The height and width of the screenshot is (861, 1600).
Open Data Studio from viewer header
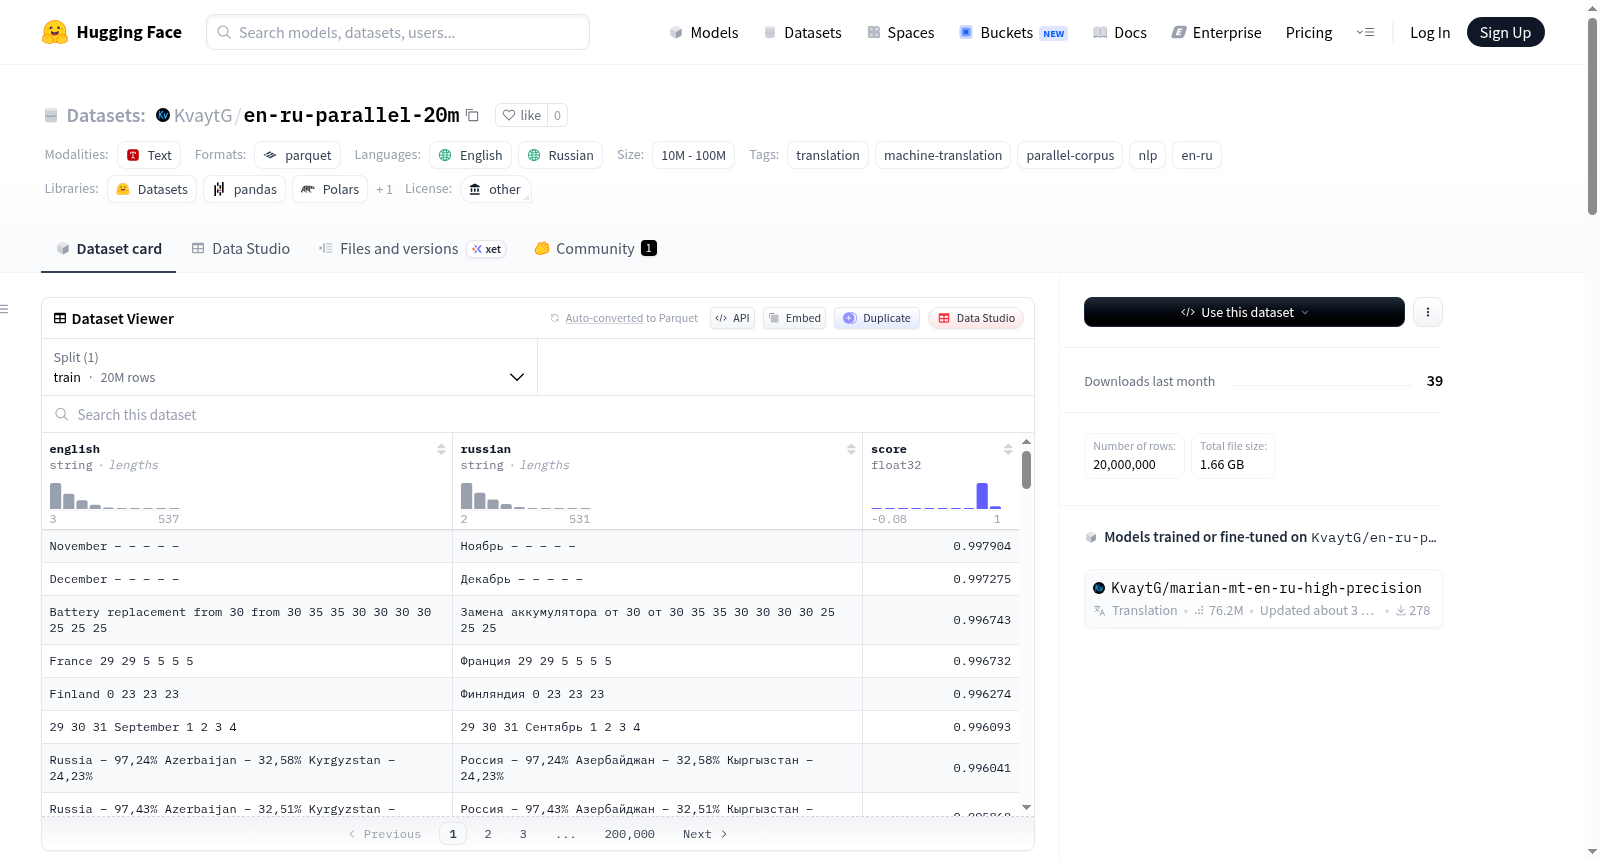coord(976,318)
